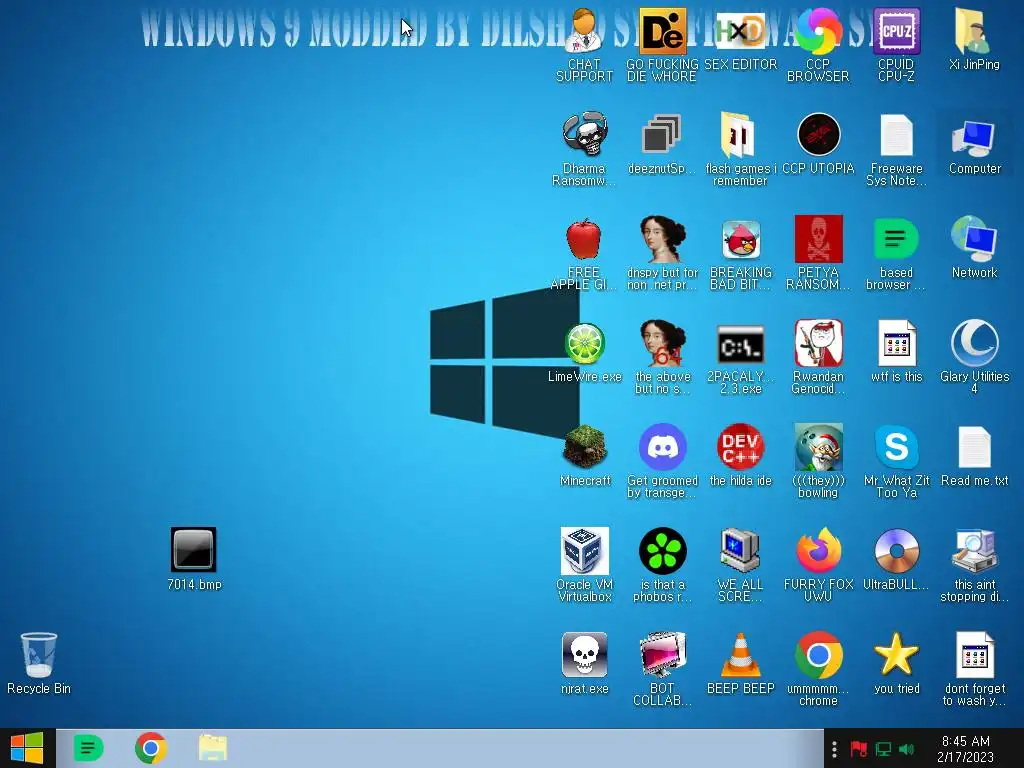Open the 'flash games i remember' folder
Viewport: 1024px width, 768px height.
point(740,150)
